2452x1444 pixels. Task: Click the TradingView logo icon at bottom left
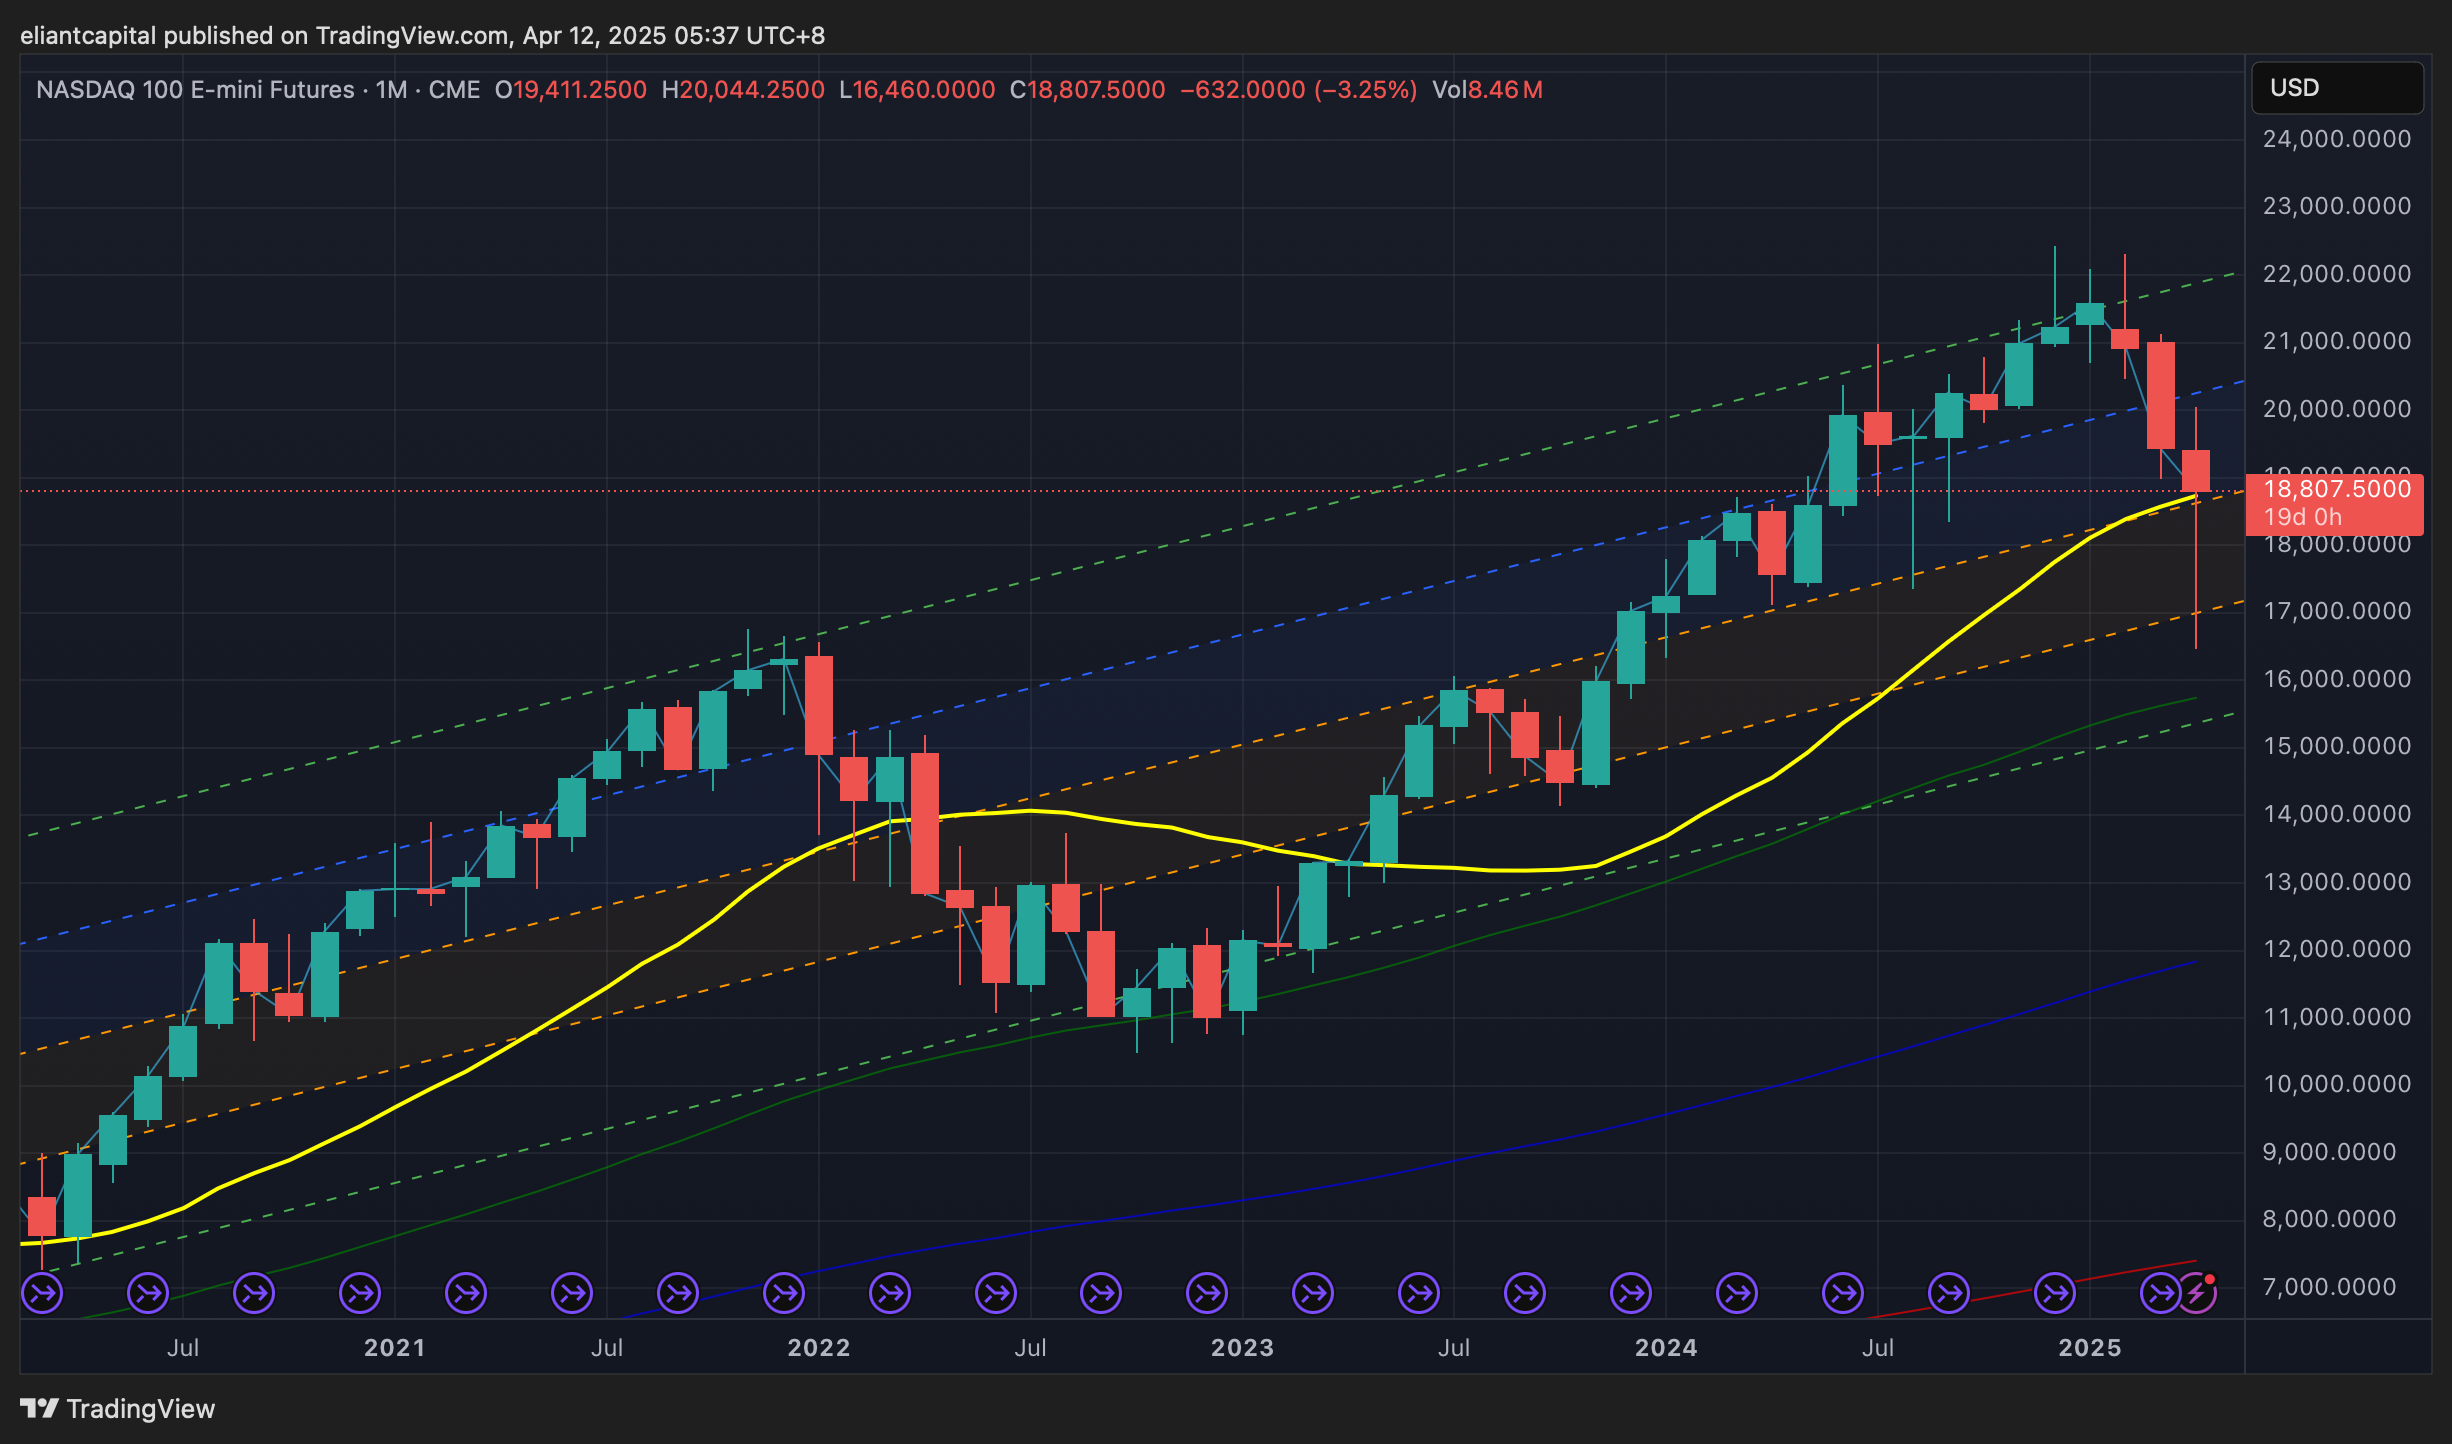tap(40, 1408)
